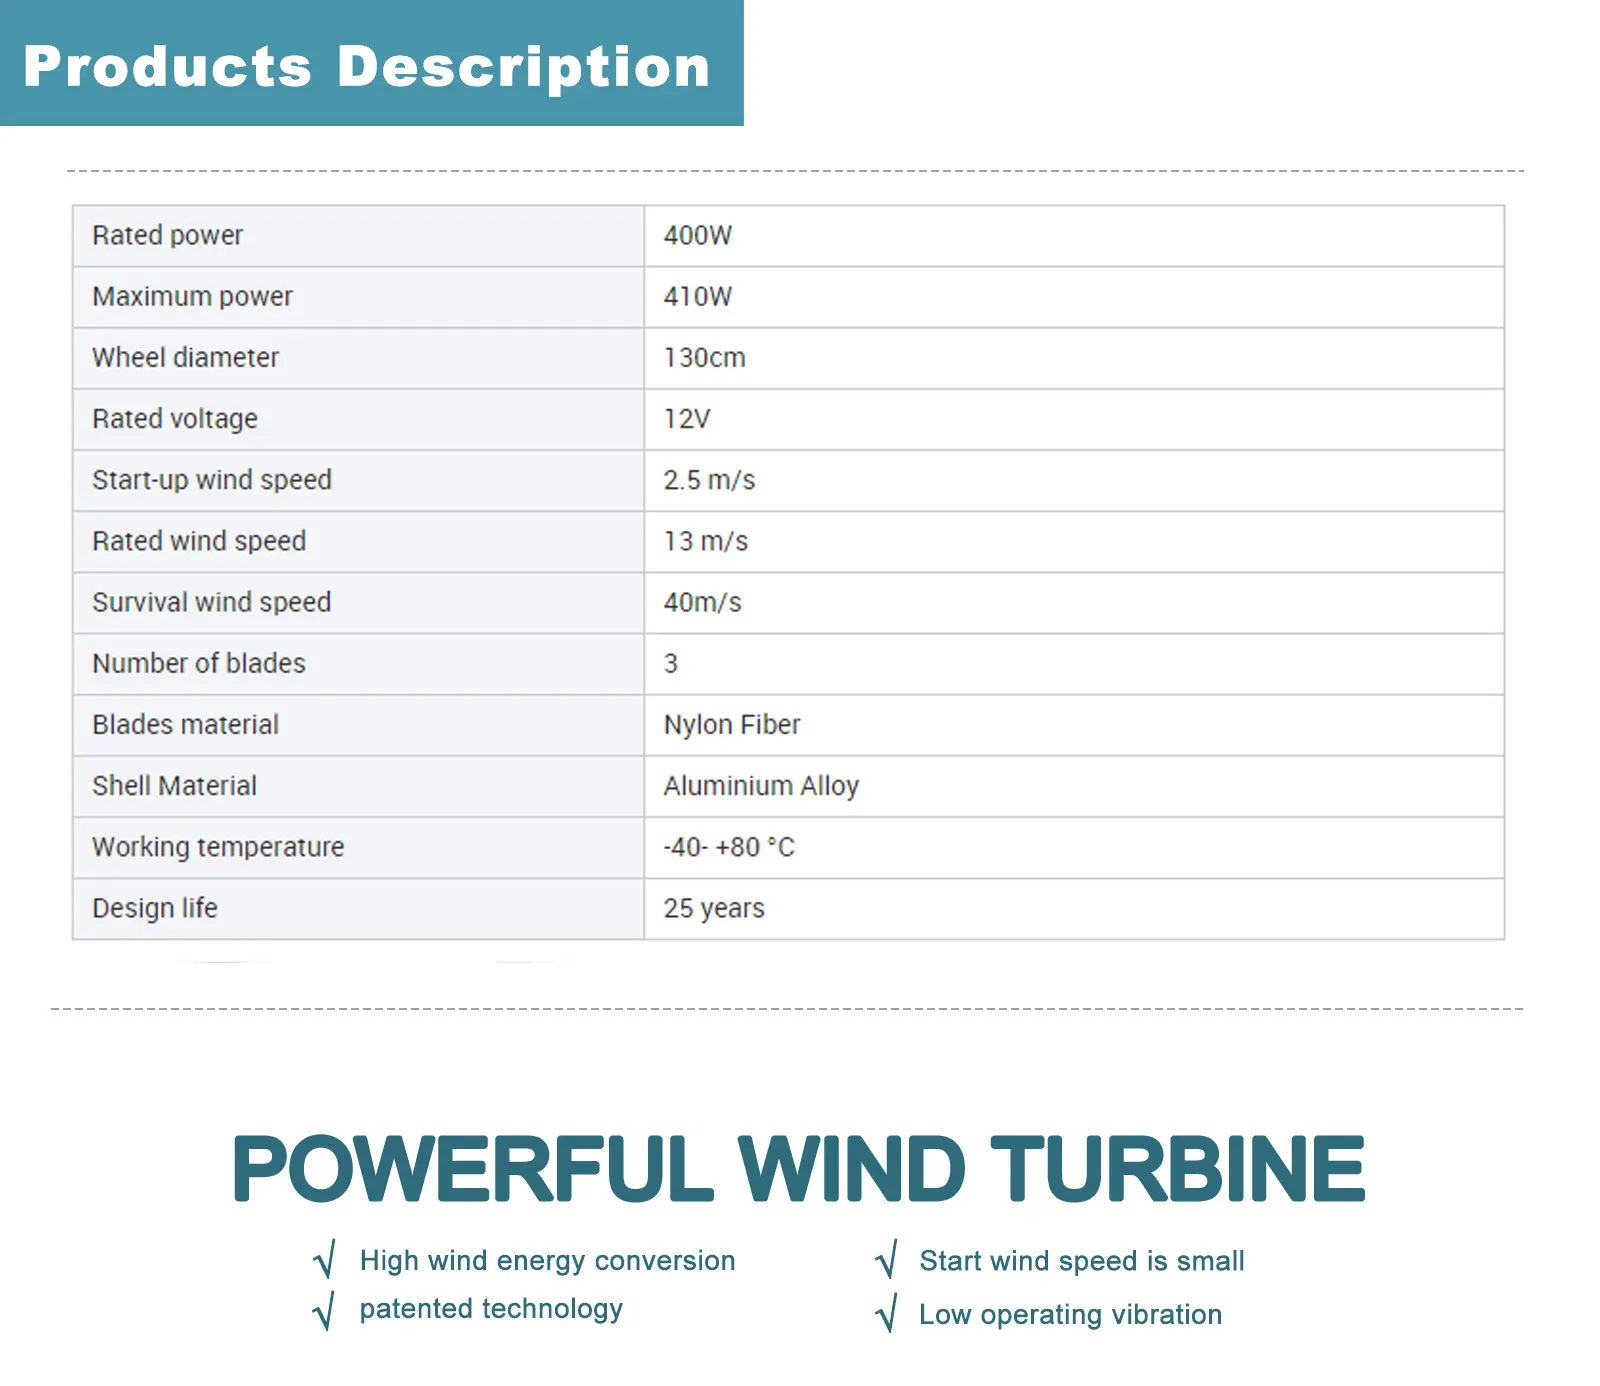
Task: Select the Wheel diameter row label
Action: [x=186, y=358]
